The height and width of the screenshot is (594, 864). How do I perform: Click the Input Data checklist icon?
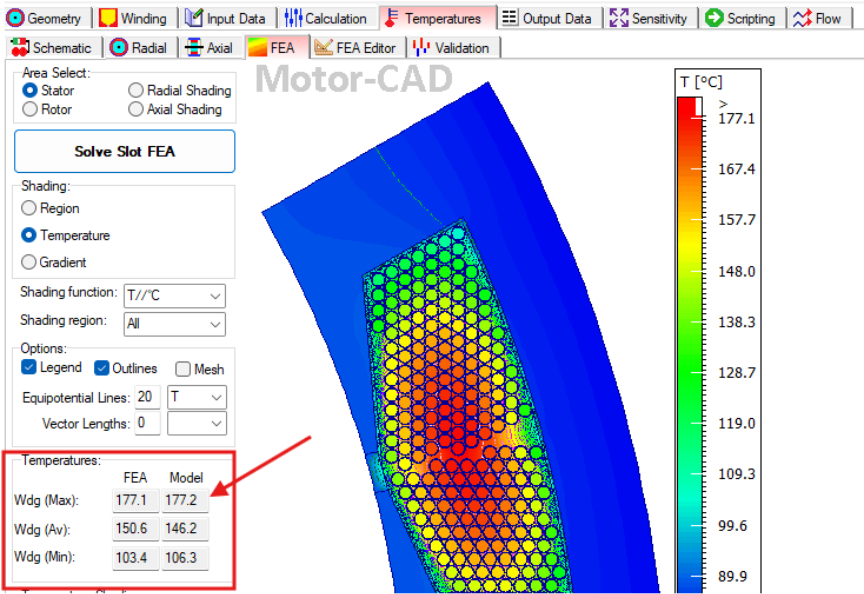[x=194, y=18]
